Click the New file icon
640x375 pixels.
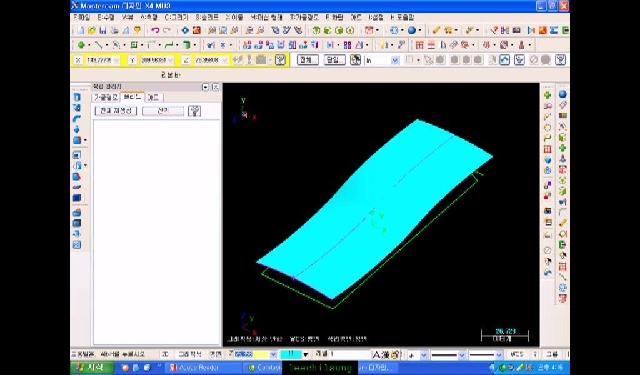[81, 30]
